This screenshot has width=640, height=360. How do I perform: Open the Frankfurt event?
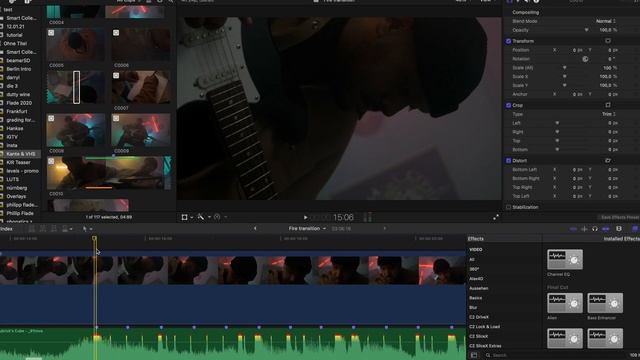point(17,111)
